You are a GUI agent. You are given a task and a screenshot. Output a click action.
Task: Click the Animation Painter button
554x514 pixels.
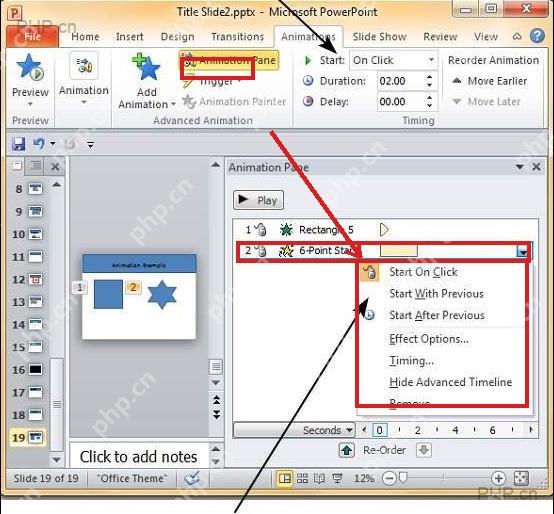(x=234, y=102)
